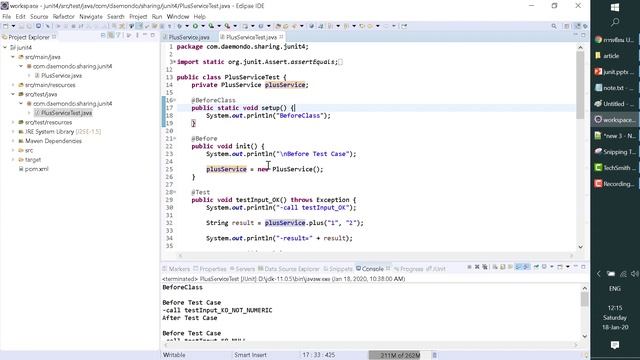Expand Maven Dependencies node
Image resolution: width=640 pixels, height=360 pixels.
coord(13,141)
